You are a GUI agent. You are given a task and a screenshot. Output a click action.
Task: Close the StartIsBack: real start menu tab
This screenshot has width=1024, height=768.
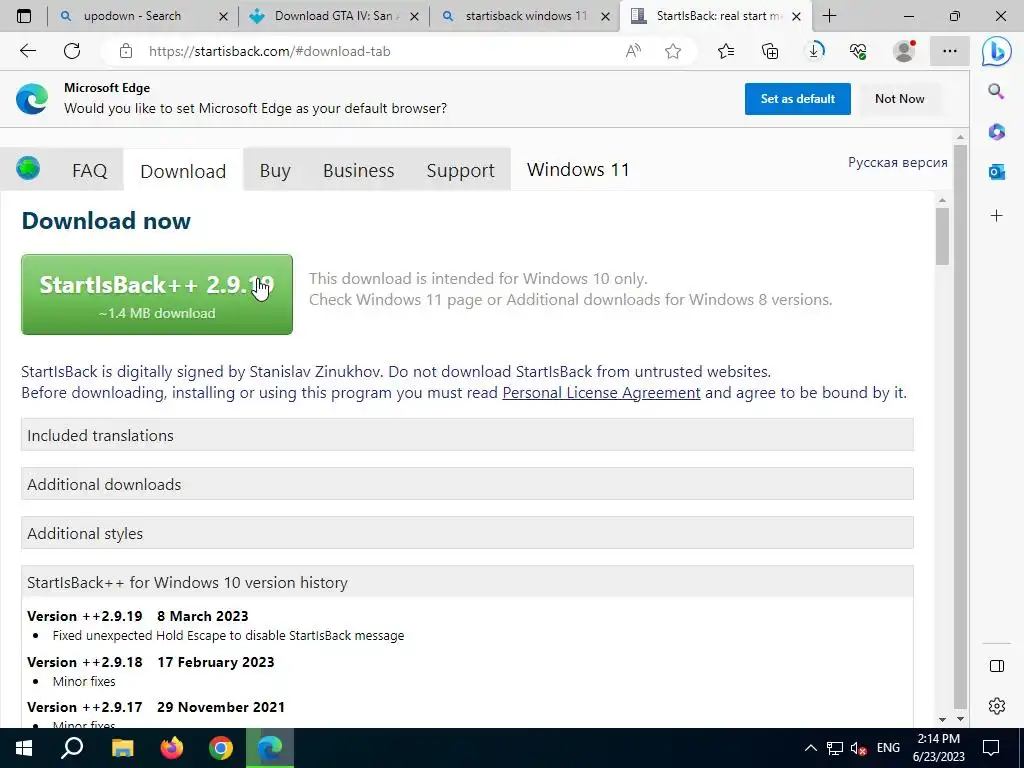click(796, 16)
